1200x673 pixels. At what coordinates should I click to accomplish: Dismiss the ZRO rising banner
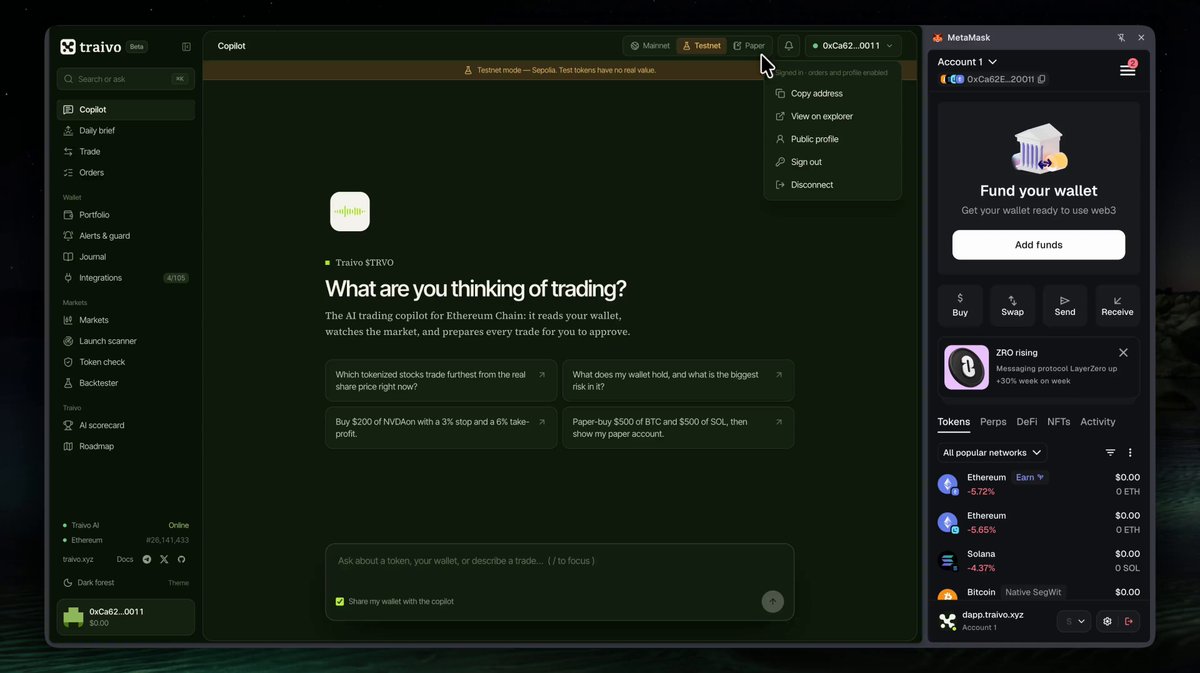tap(1123, 353)
